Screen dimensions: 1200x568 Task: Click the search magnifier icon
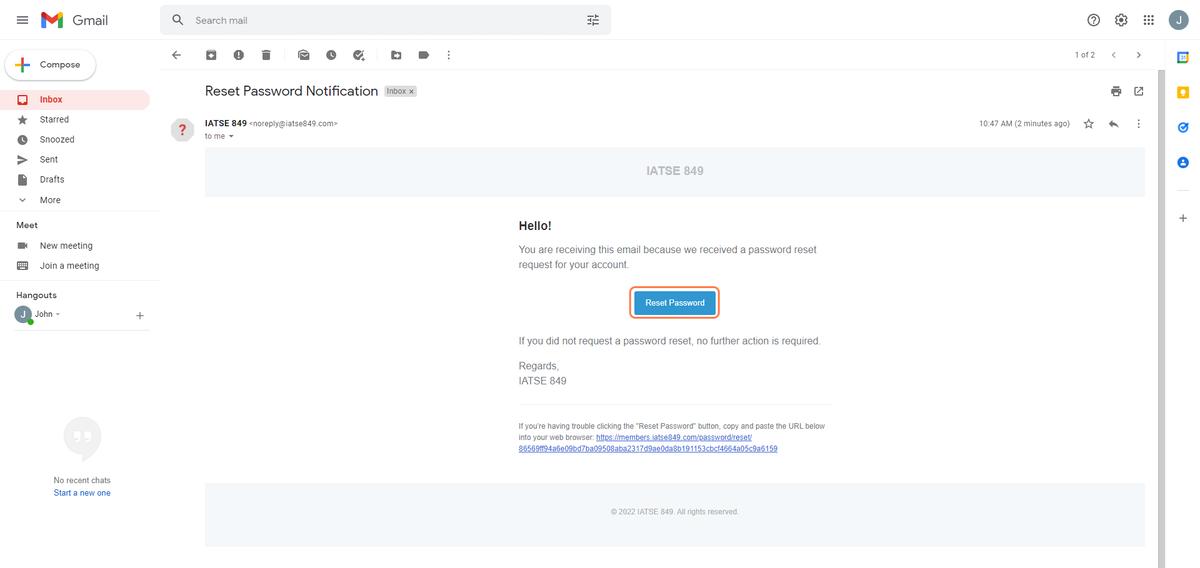tap(178, 20)
